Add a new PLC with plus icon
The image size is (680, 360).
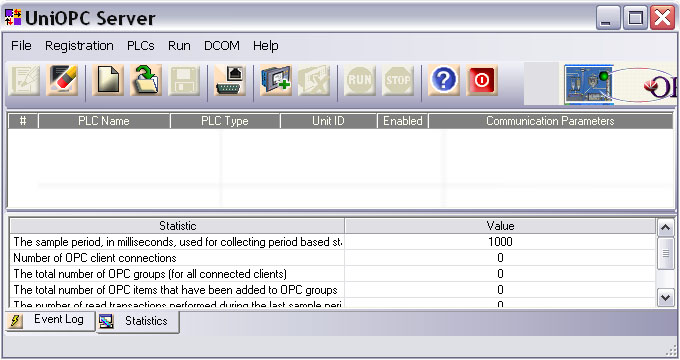point(276,80)
